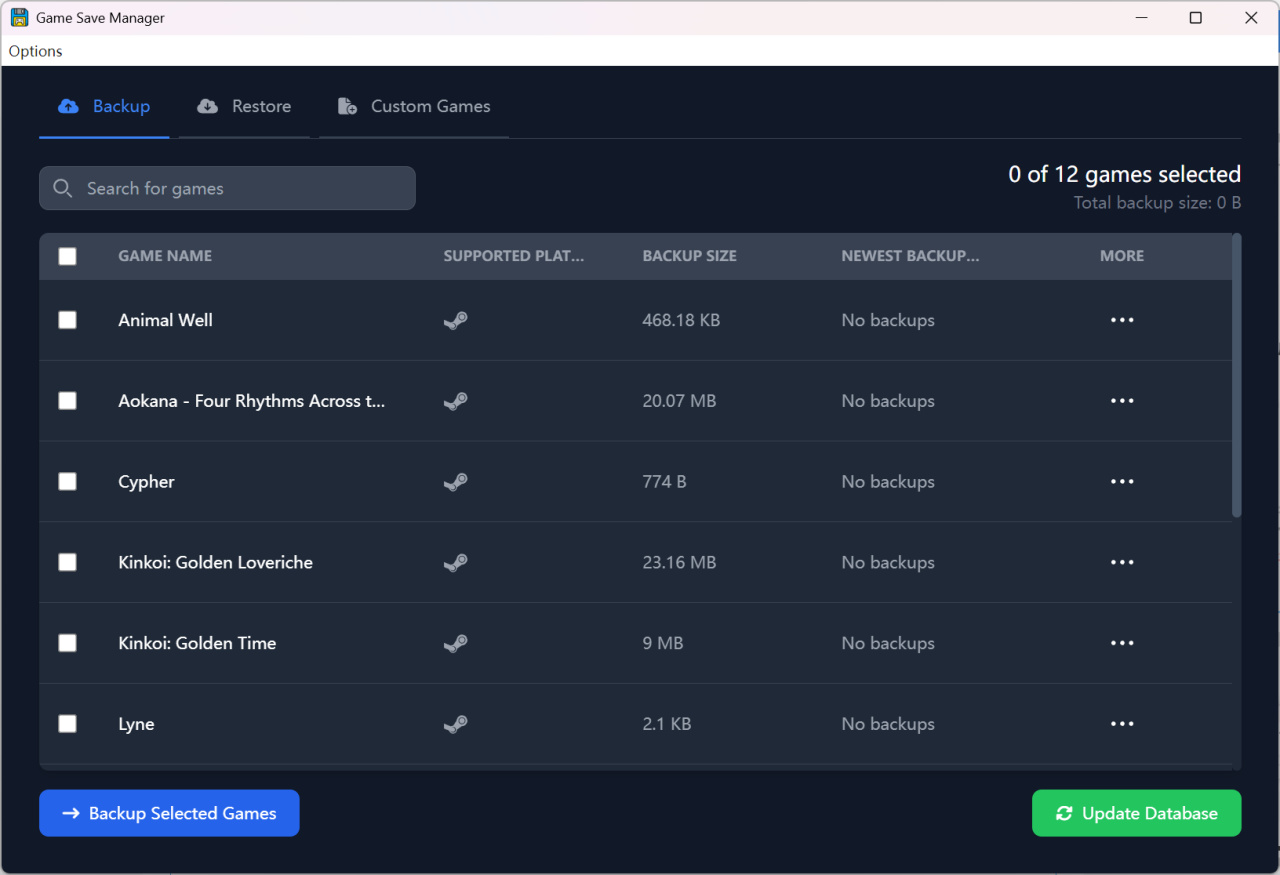
Task: Toggle the select-all checkbox in the table header
Action: pyautogui.click(x=67, y=256)
